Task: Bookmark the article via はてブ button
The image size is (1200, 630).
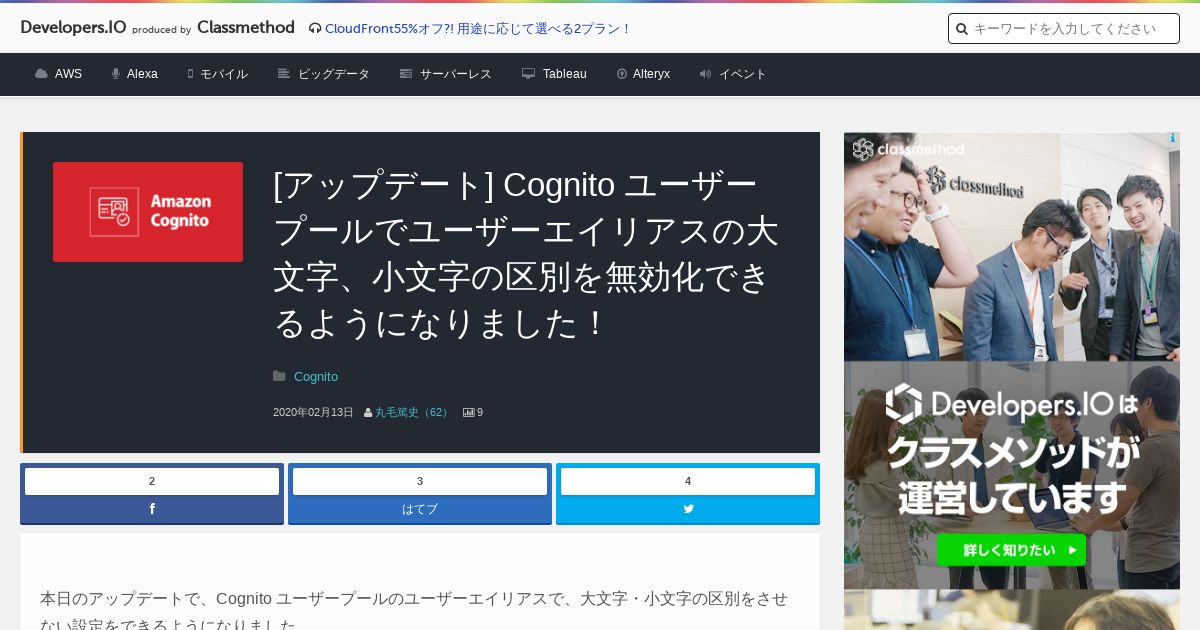Action: tap(420, 509)
